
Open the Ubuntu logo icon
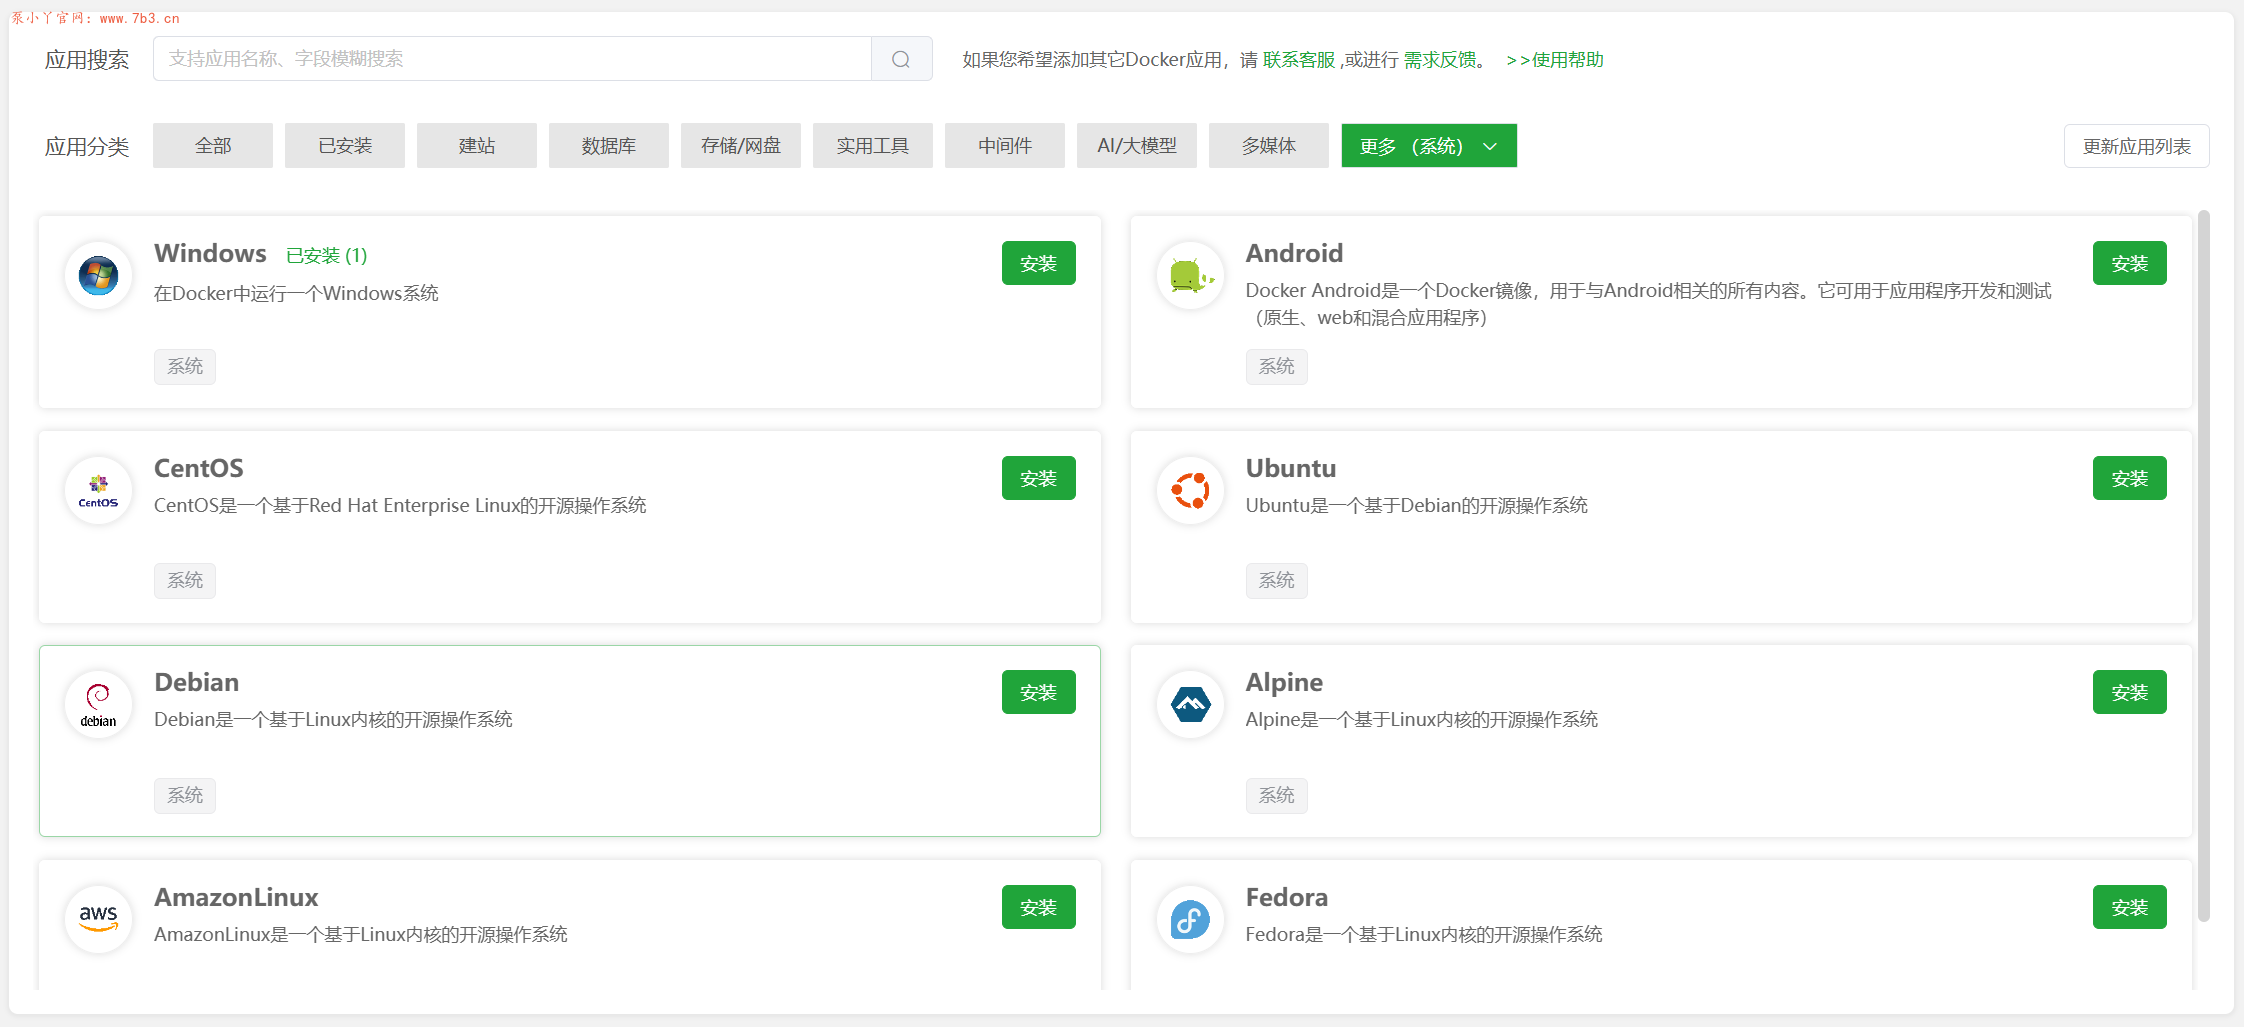click(1190, 490)
